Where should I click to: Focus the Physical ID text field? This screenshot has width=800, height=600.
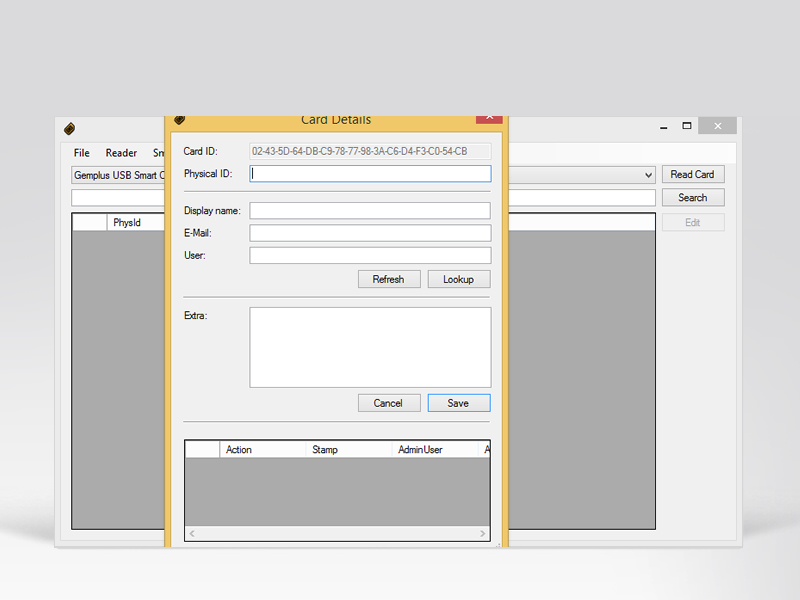pyautogui.click(x=370, y=173)
